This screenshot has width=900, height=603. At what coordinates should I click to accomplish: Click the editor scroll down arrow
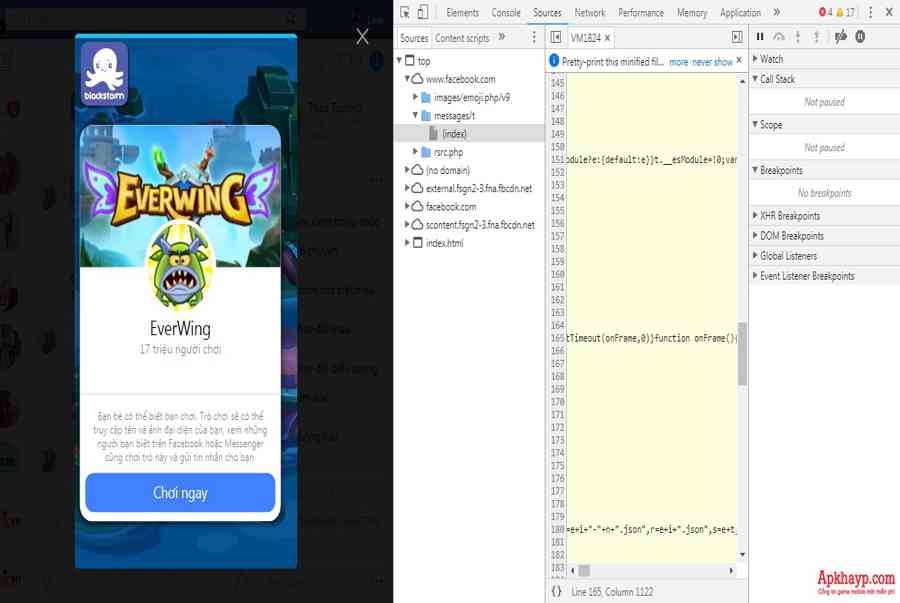(x=742, y=555)
